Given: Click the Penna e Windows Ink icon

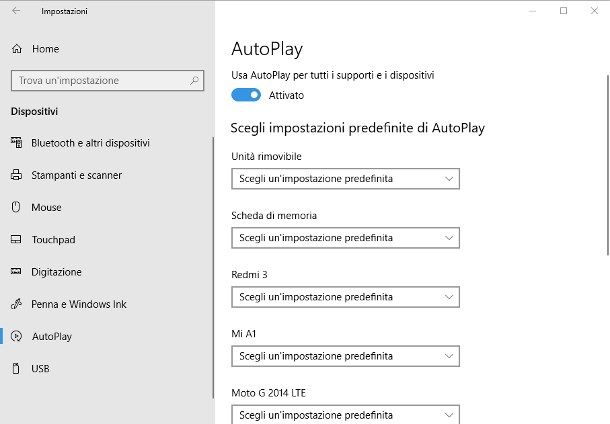Looking at the screenshot, I should point(16,304).
